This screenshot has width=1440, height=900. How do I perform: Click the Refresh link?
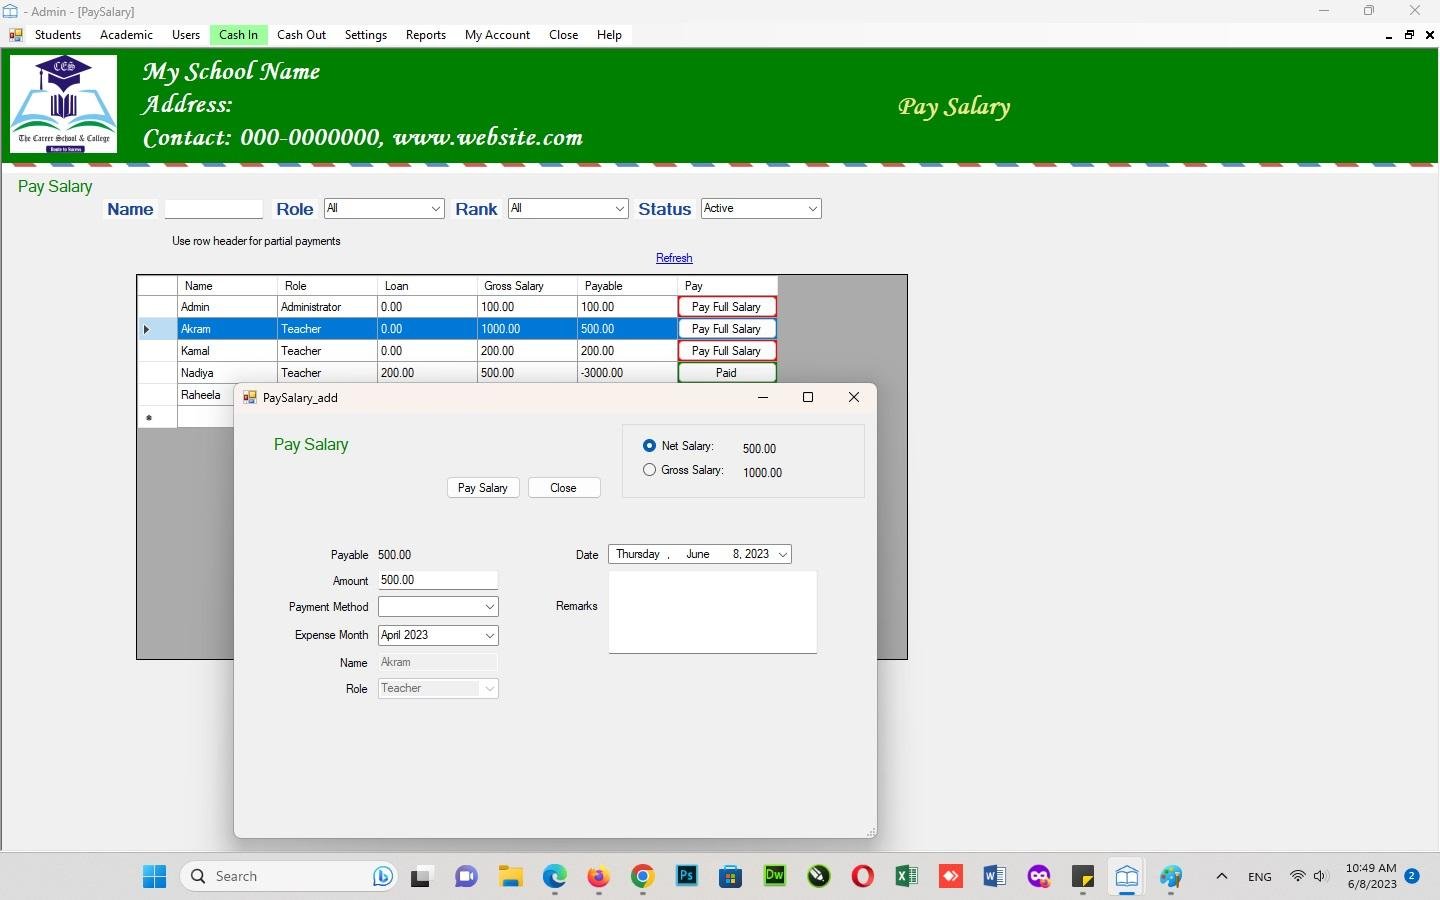point(674,258)
